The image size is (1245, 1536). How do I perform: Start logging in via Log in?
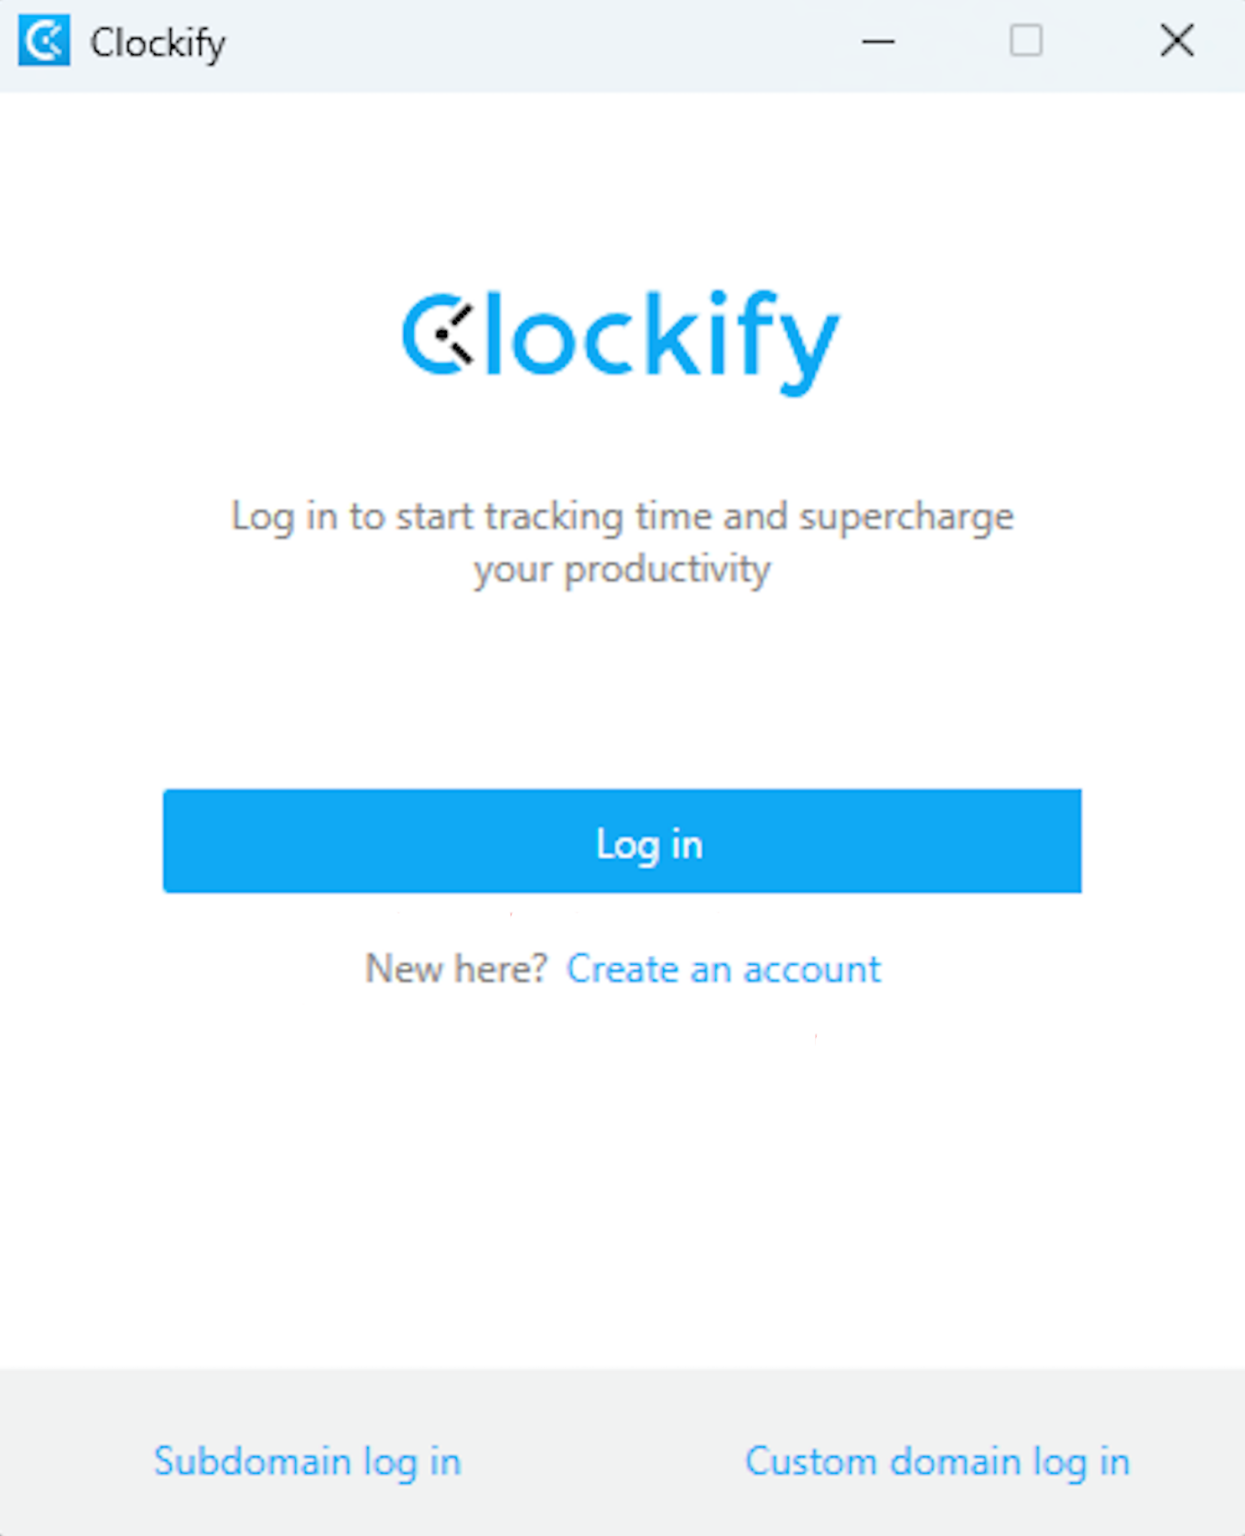pyautogui.click(x=622, y=841)
